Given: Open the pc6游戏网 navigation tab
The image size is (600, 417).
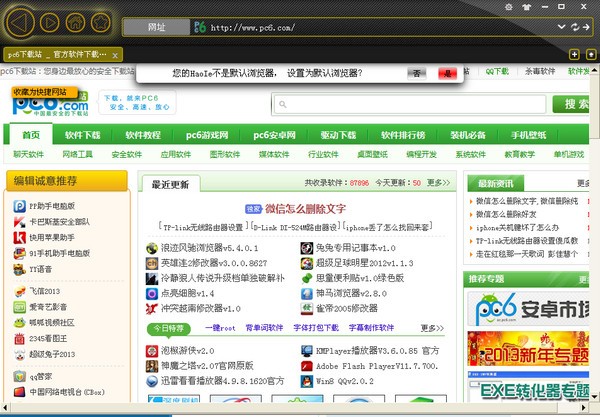Looking at the screenshot, I should [x=207, y=135].
